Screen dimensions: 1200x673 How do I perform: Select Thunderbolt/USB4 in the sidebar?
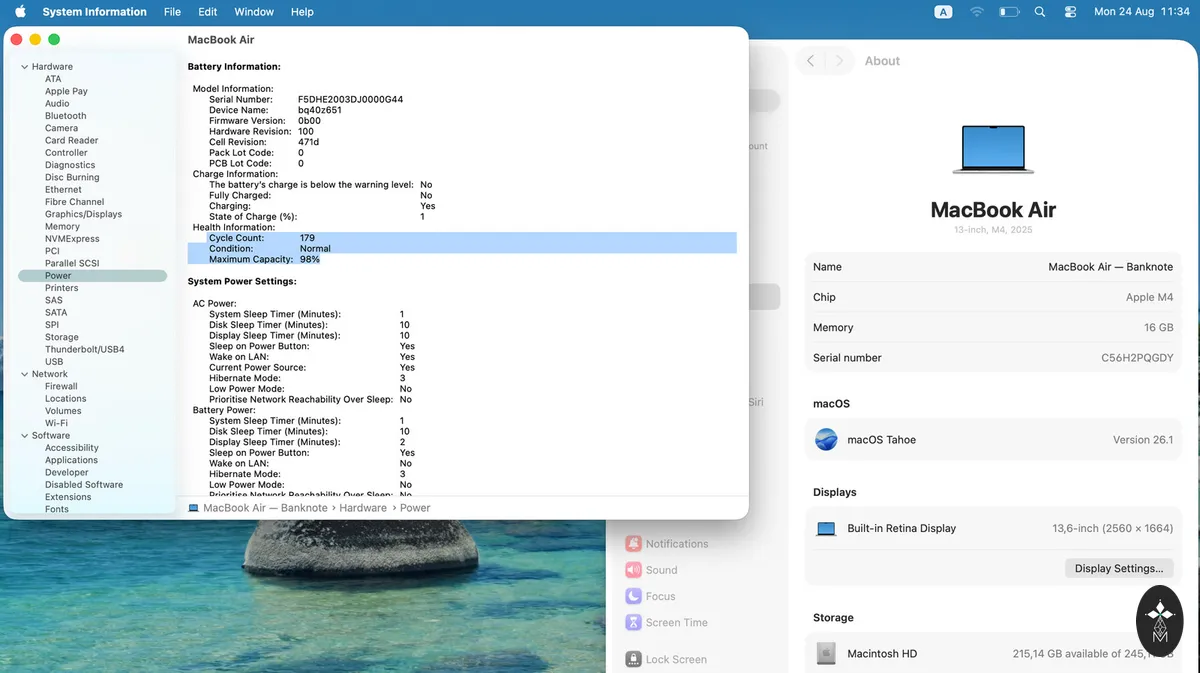[84, 350]
